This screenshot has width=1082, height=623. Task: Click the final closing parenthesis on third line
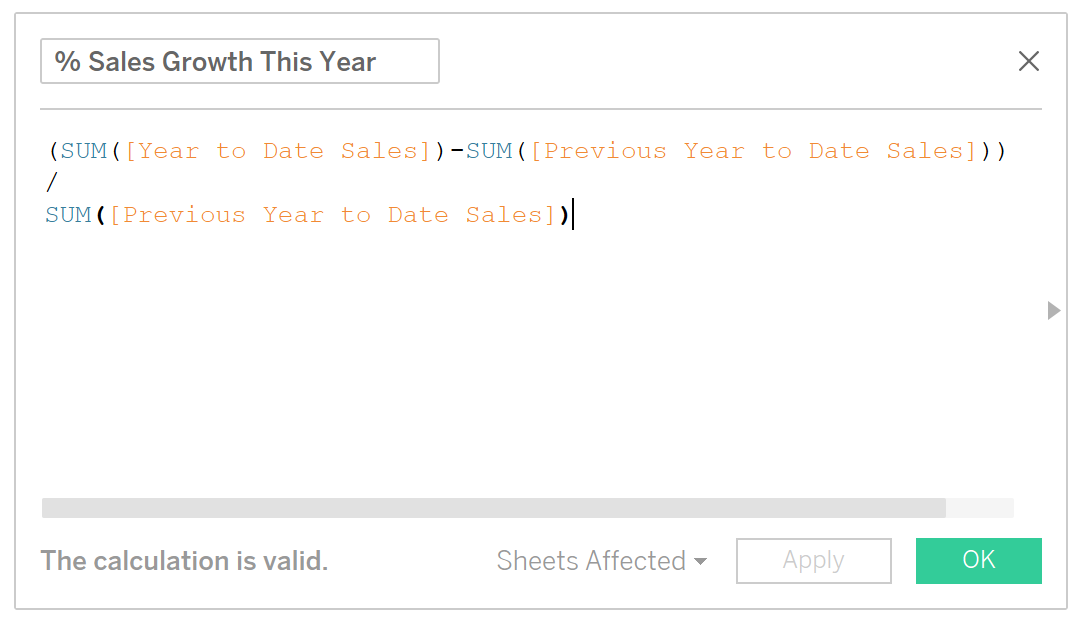(x=564, y=215)
